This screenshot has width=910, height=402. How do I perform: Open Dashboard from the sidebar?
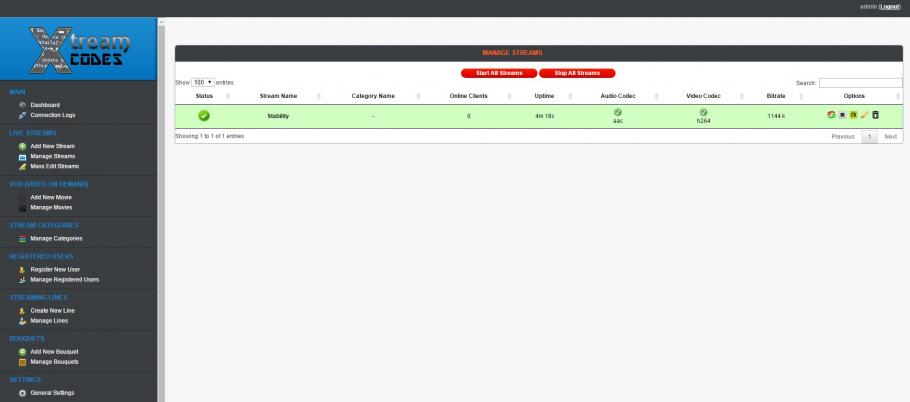(45, 105)
